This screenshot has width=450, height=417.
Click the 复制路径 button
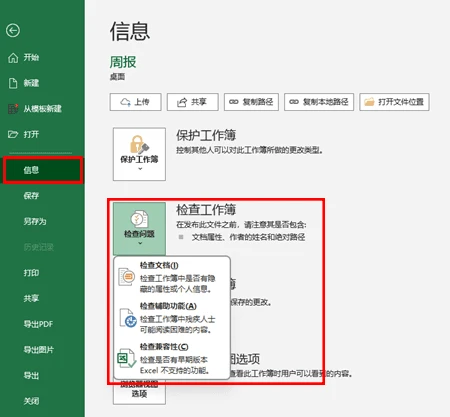pyautogui.click(x=251, y=102)
